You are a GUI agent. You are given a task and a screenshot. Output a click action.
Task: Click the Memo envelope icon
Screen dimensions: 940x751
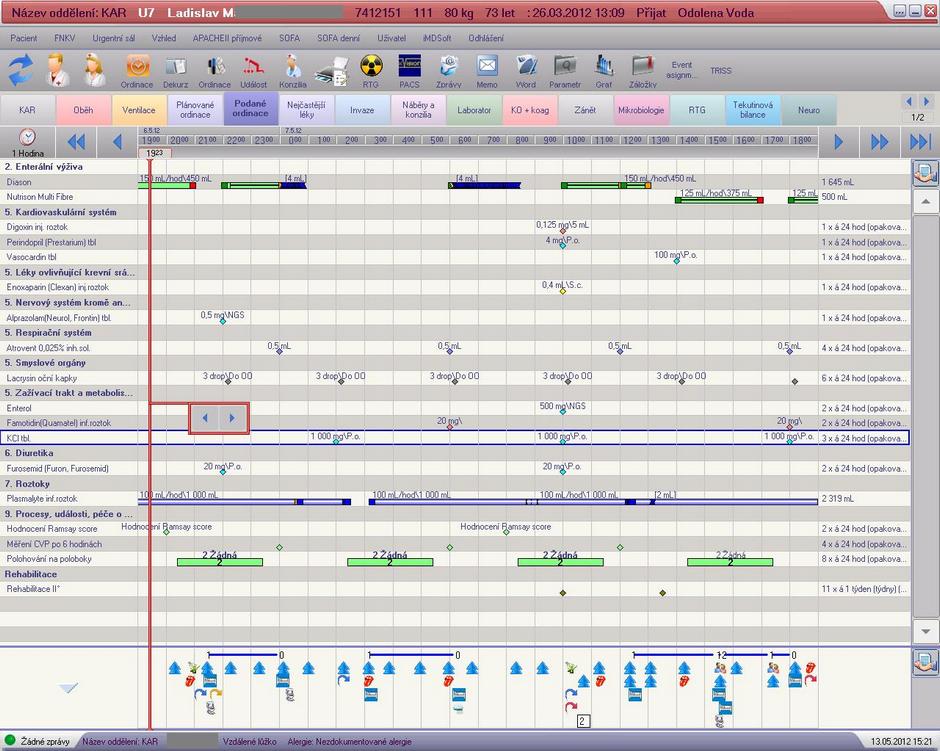coord(487,69)
